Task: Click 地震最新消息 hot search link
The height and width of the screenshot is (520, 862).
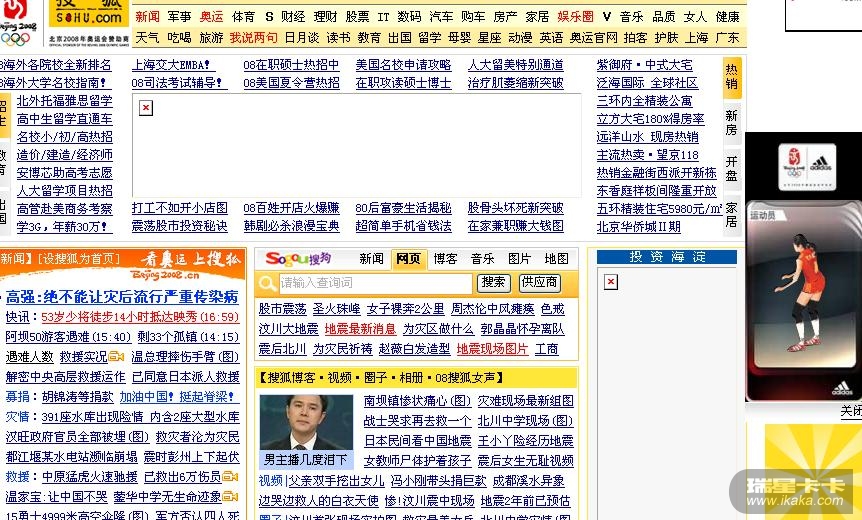Action: [360, 329]
